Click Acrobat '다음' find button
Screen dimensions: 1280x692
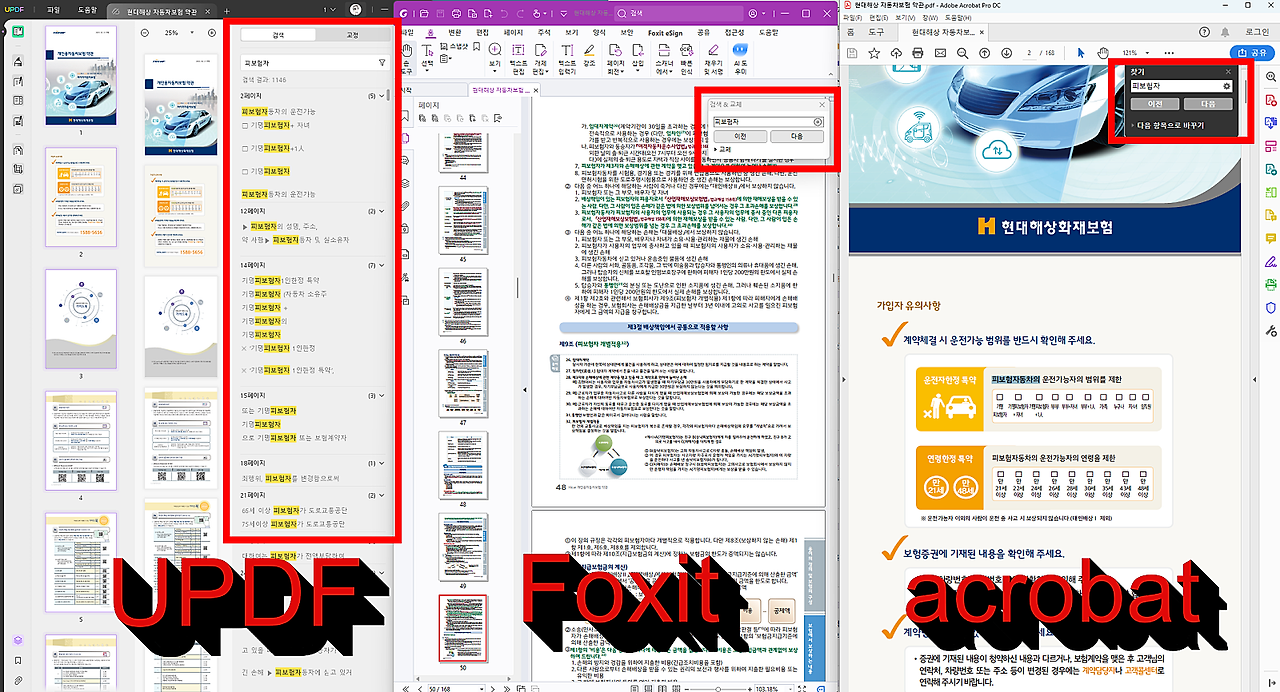click(1208, 104)
